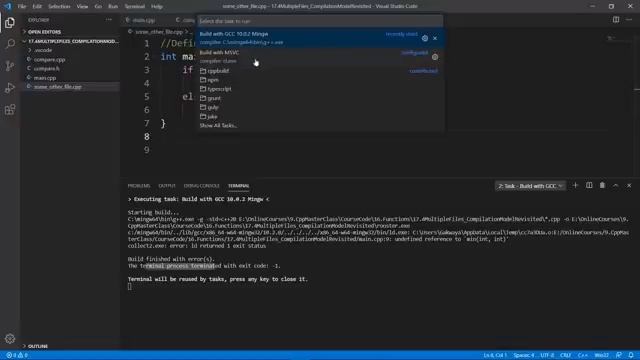Open the Go menu
640x360 pixels.
98,6
